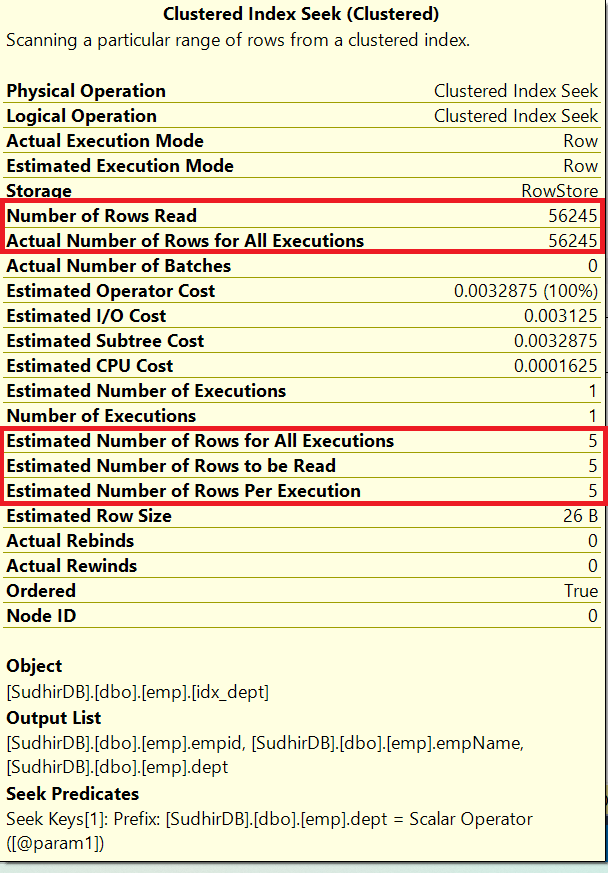Click the 'Node ID' label
608x873 pixels.
pyautogui.click(x=41, y=616)
